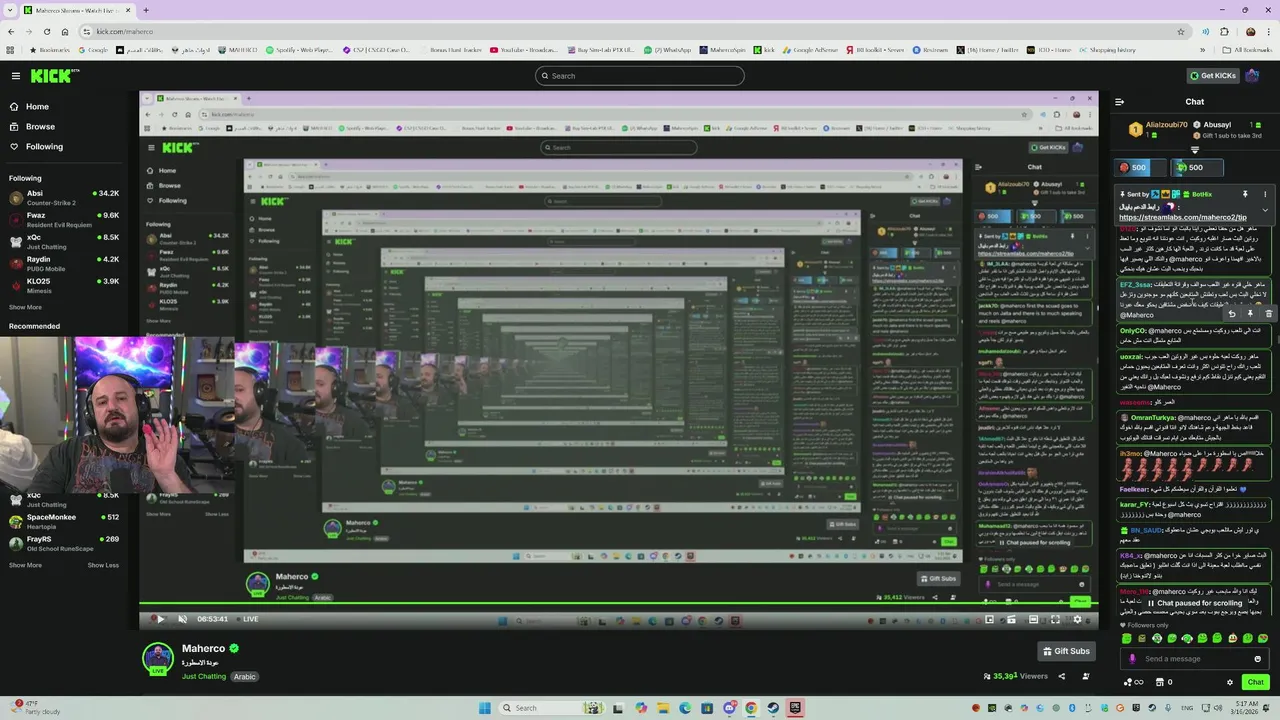Screen dimensions: 1280x720
Task: Open Browse in the sidebar
Action: pyautogui.click(x=40, y=127)
